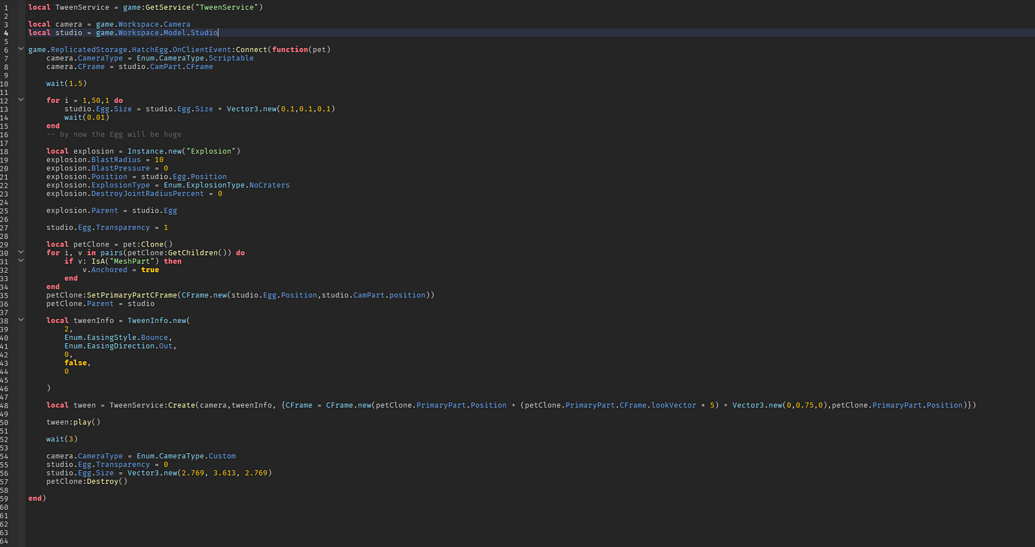
Task: Click 'Instance.new("Explosion")' line
Action: coord(143,151)
